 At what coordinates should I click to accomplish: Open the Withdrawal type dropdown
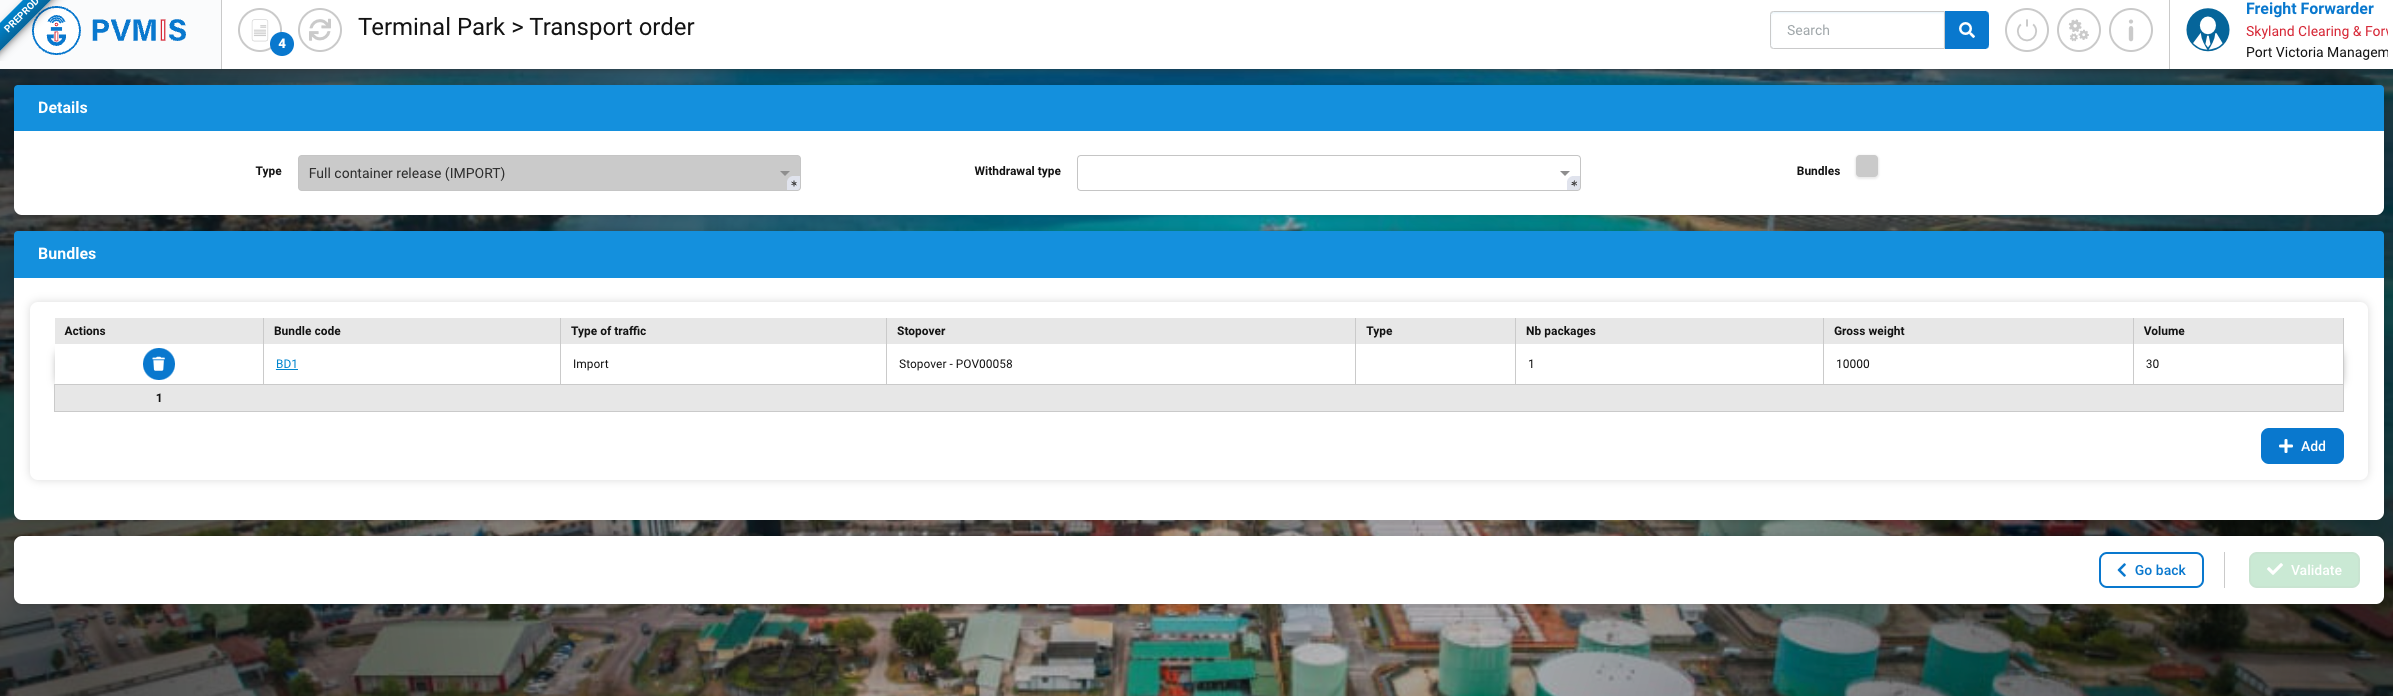(1327, 173)
